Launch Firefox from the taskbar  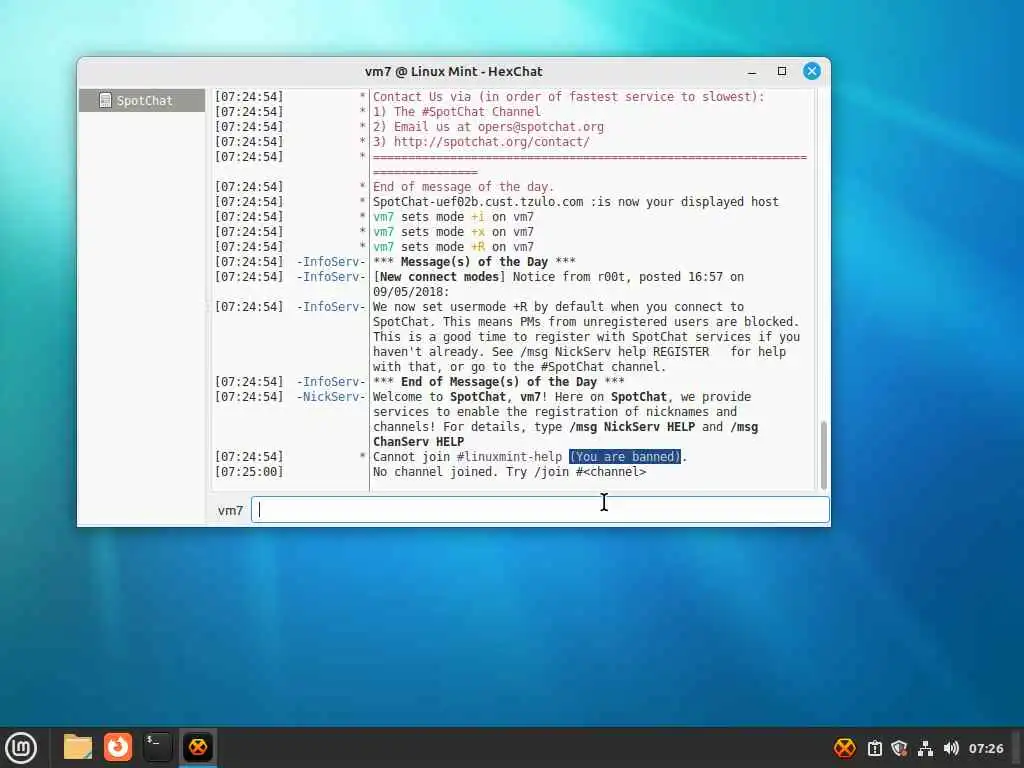tap(118, 747)
